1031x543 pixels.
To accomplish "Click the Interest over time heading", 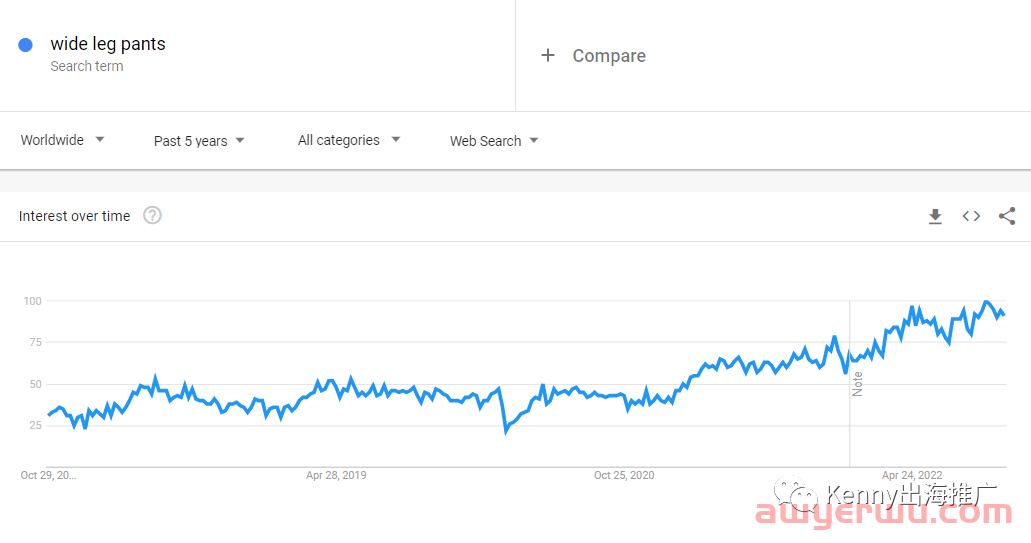I will coord(74,216).
